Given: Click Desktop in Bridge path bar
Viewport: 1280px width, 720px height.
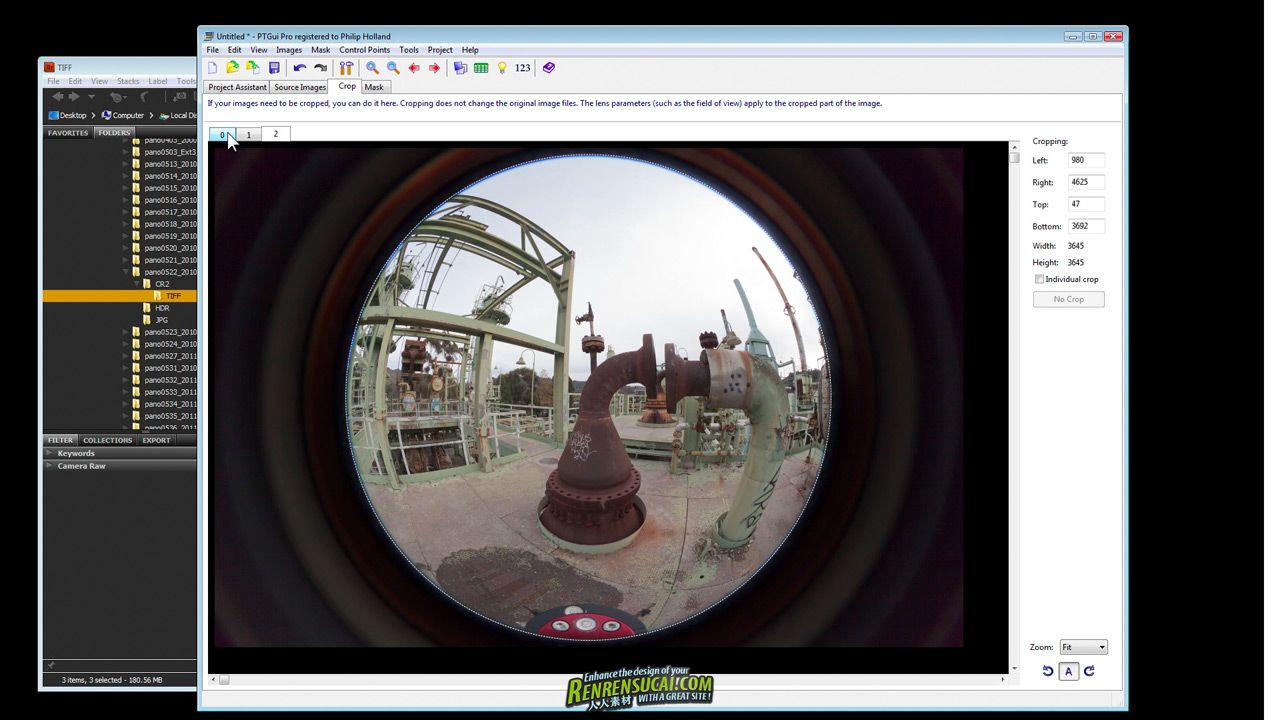Looking at the screenshot, I should pyautogui.click(x=67, y=115).
